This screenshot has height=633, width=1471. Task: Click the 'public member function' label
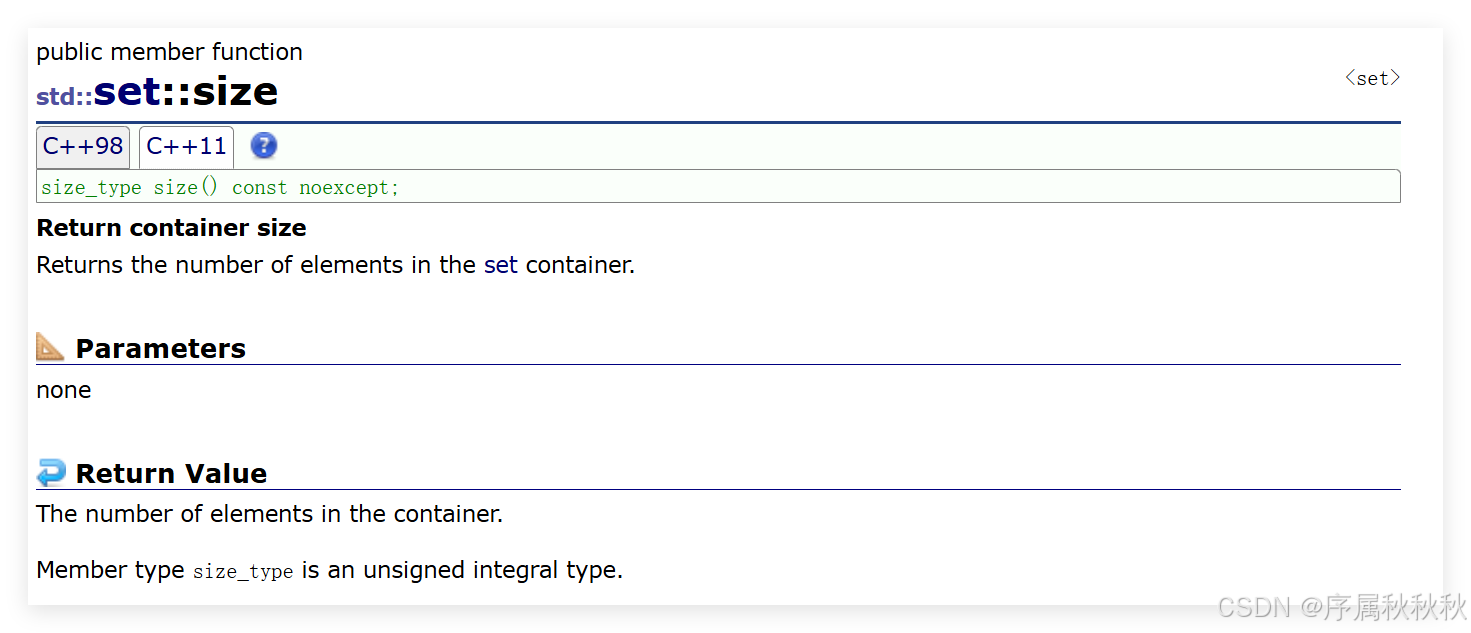(169, 52)
